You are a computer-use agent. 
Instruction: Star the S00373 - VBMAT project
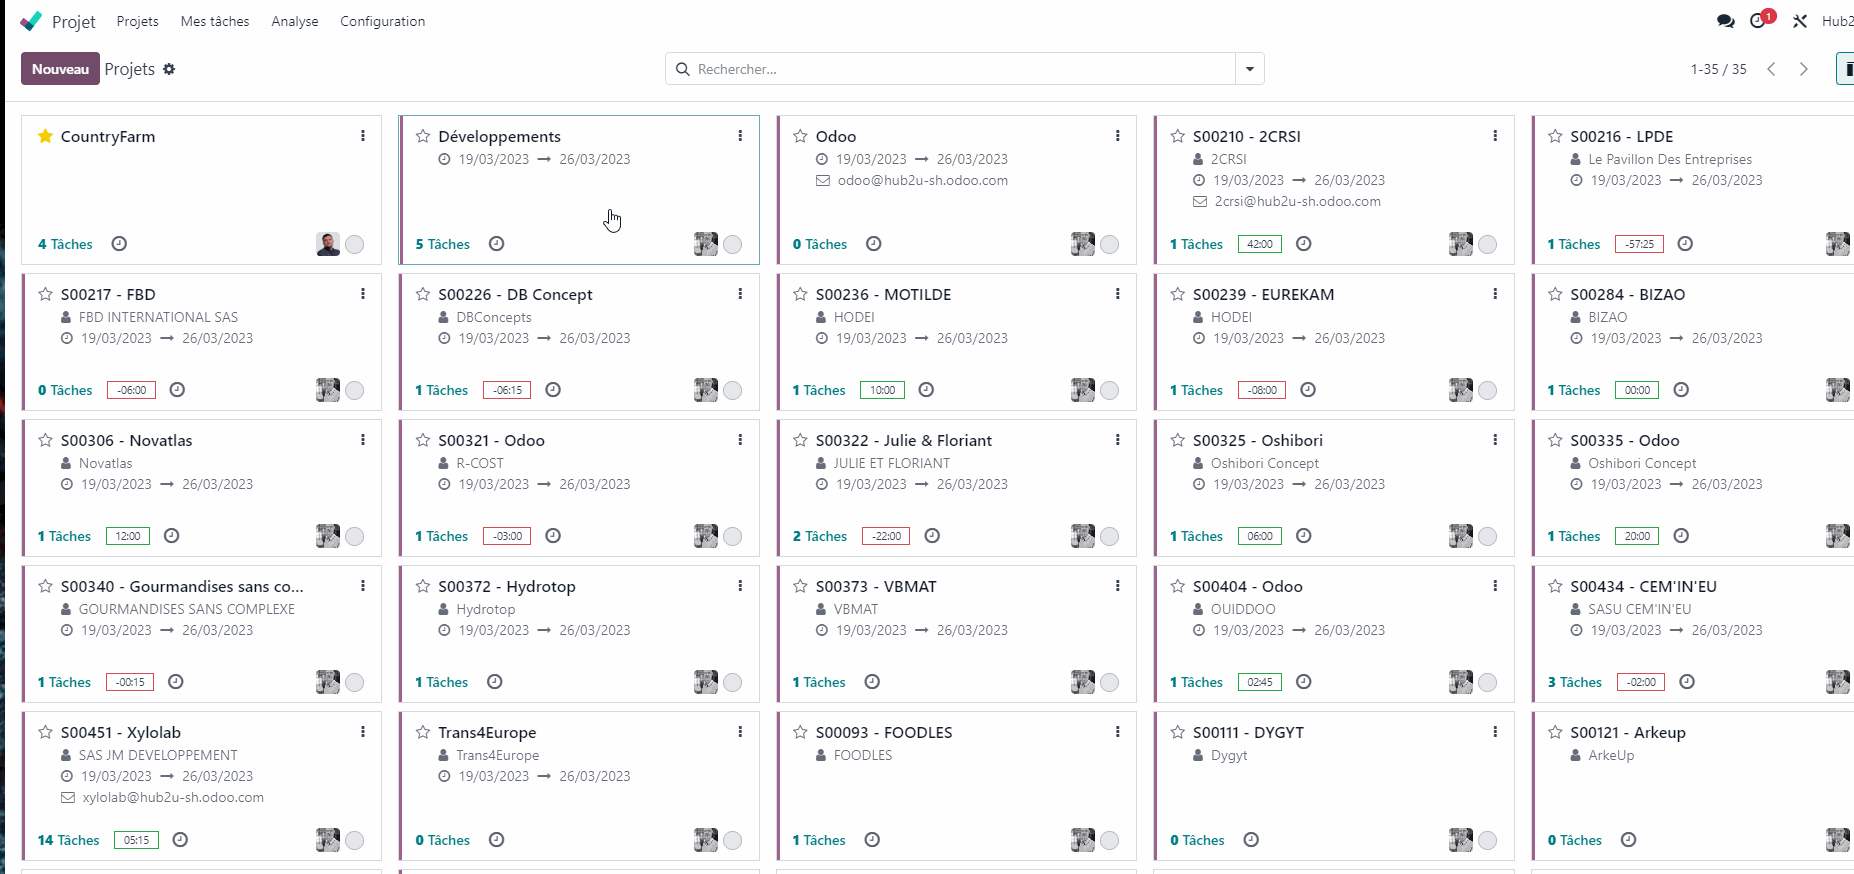tap(800, 586)
